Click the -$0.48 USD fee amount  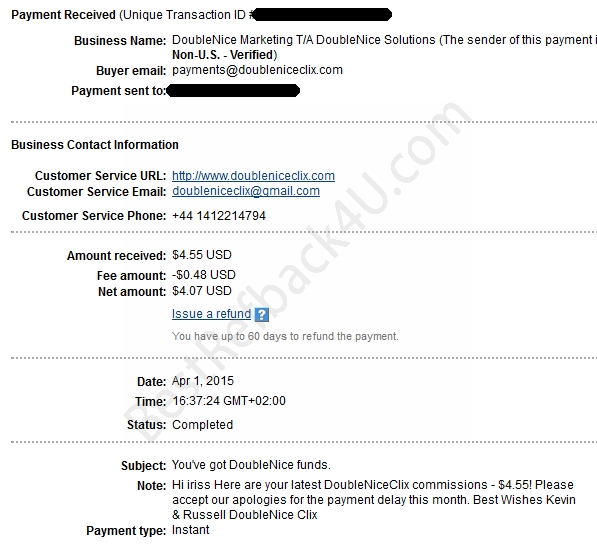(204, 274)
